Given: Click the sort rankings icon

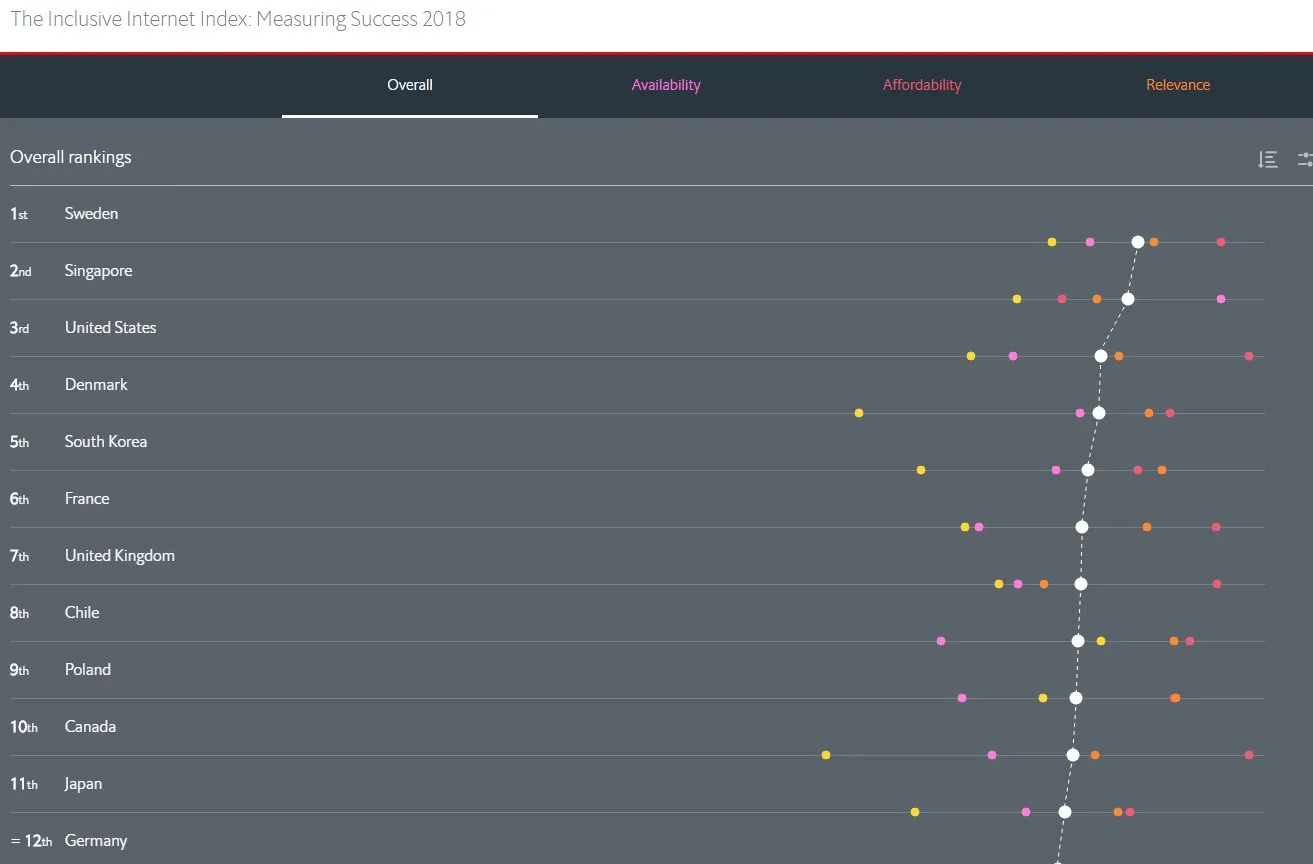Looking at the screenshot, I should click(x=1268, y=159).
